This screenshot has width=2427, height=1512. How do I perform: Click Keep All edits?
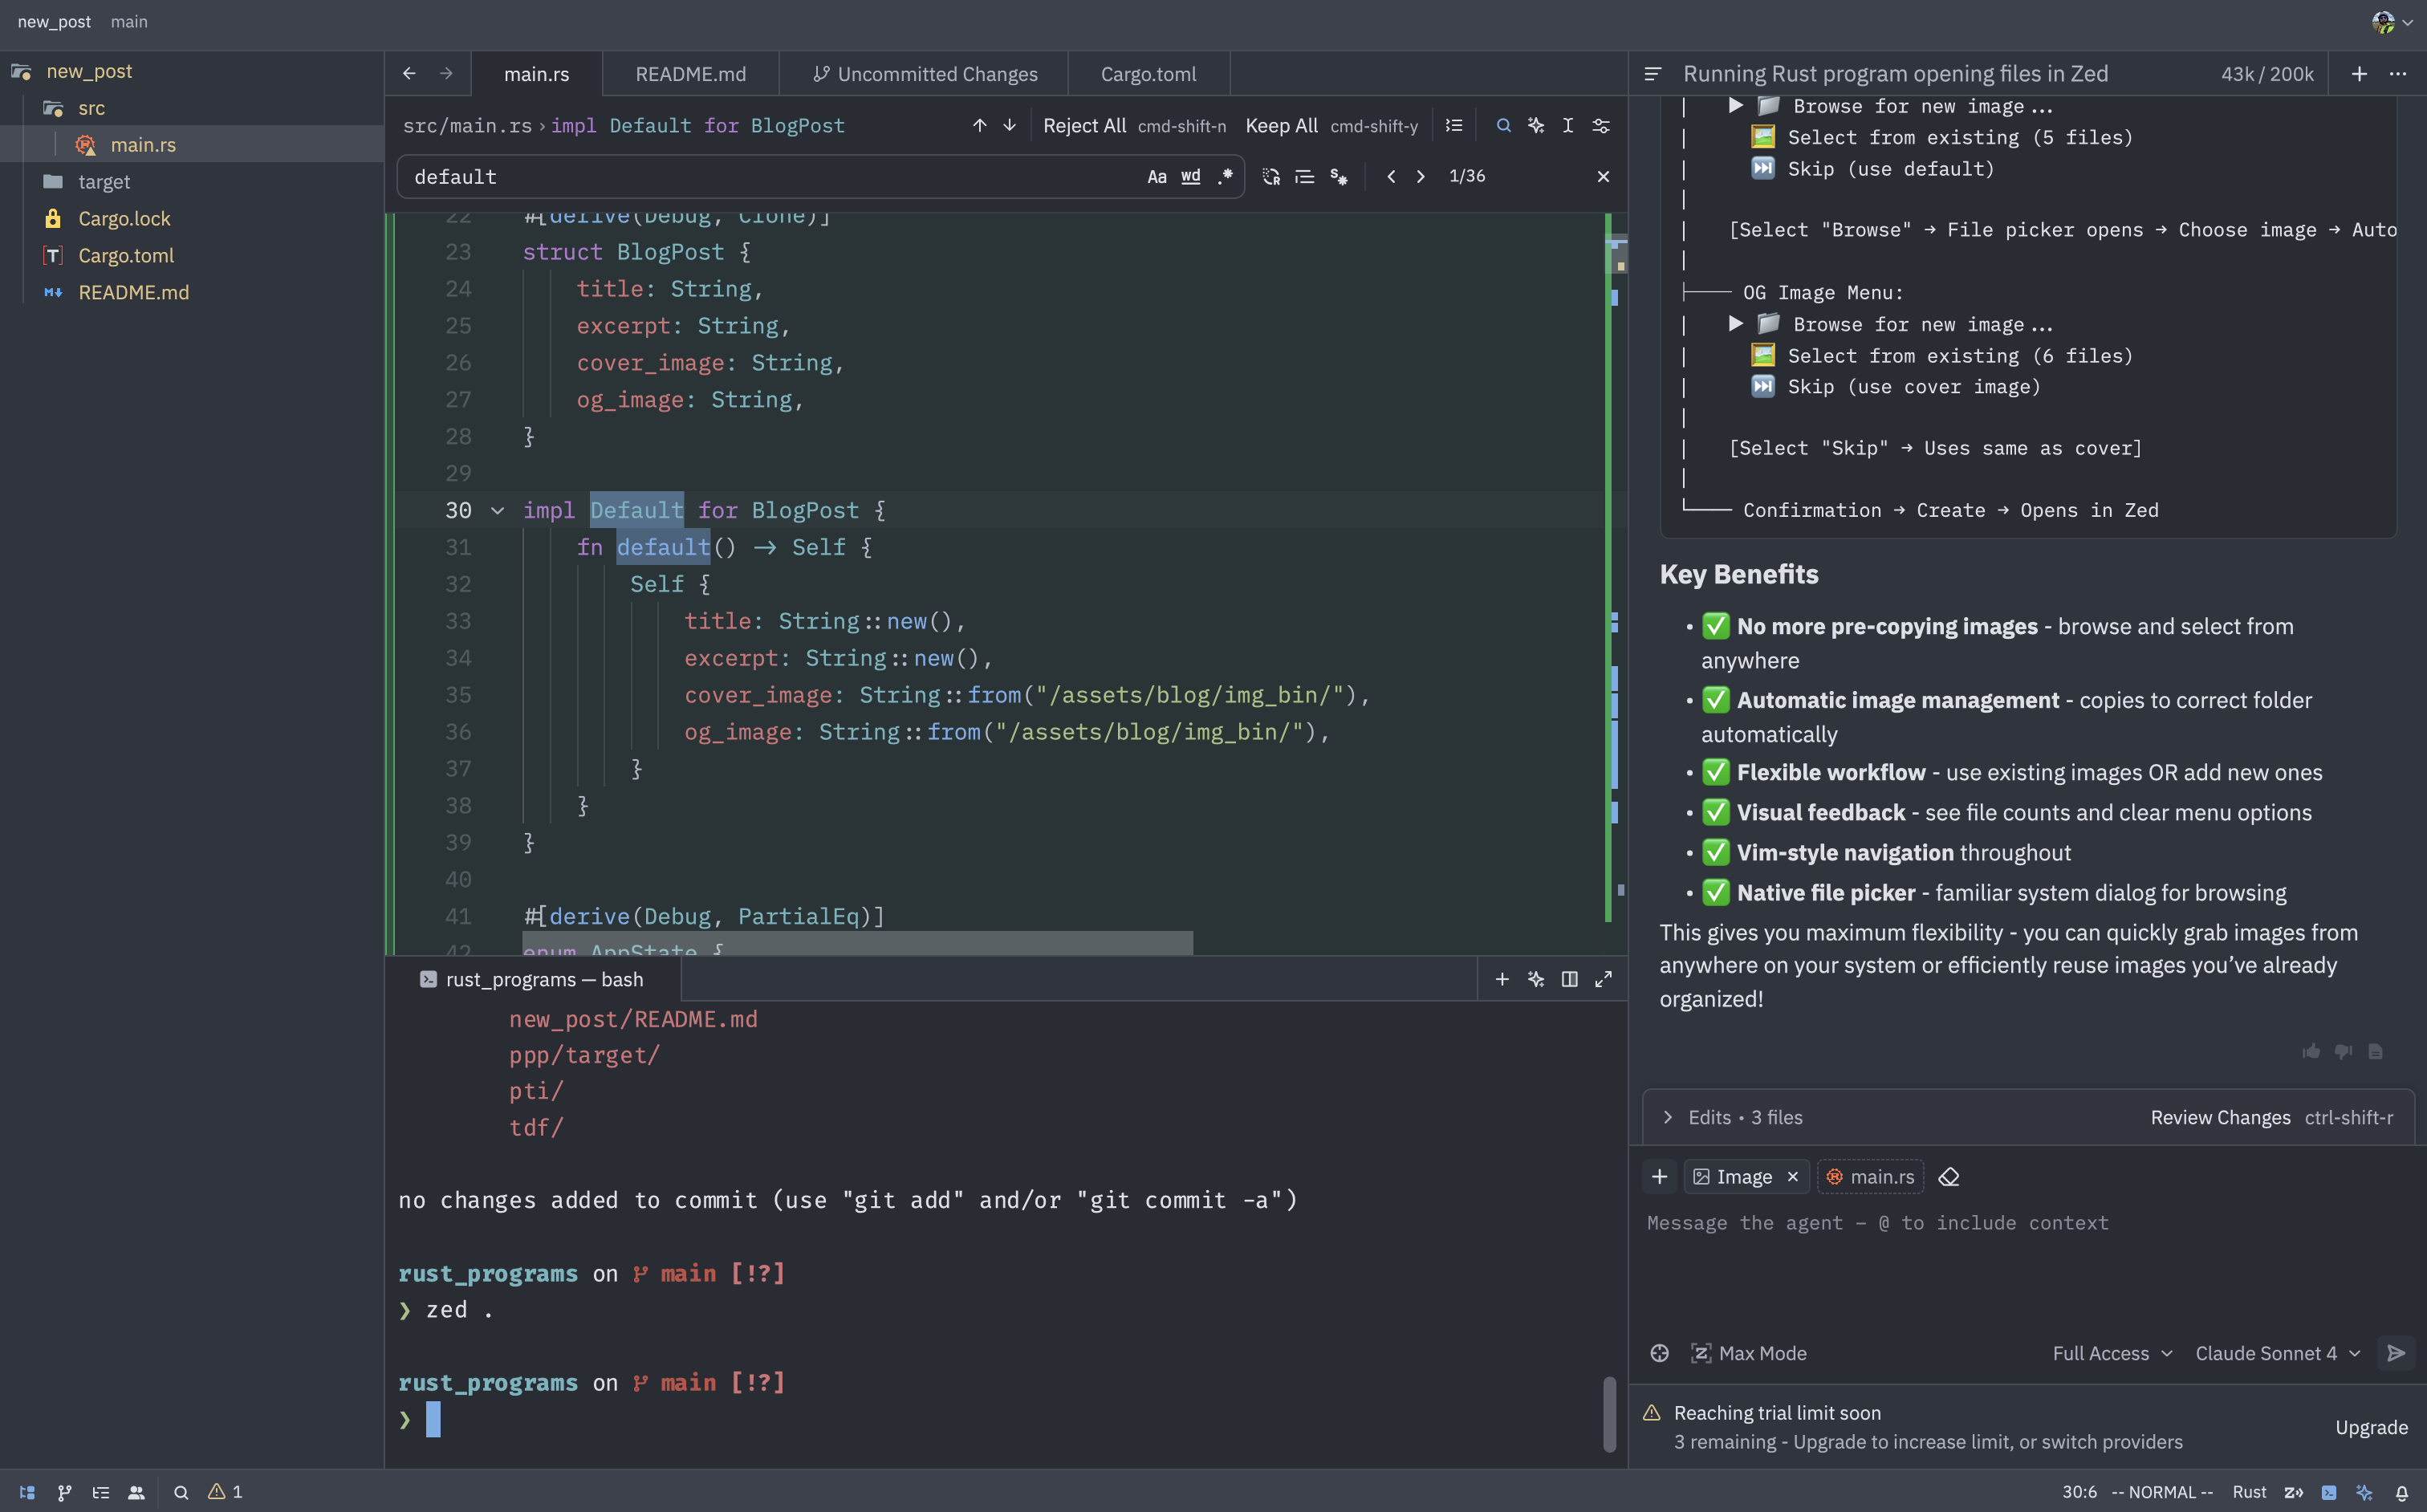1331,126
